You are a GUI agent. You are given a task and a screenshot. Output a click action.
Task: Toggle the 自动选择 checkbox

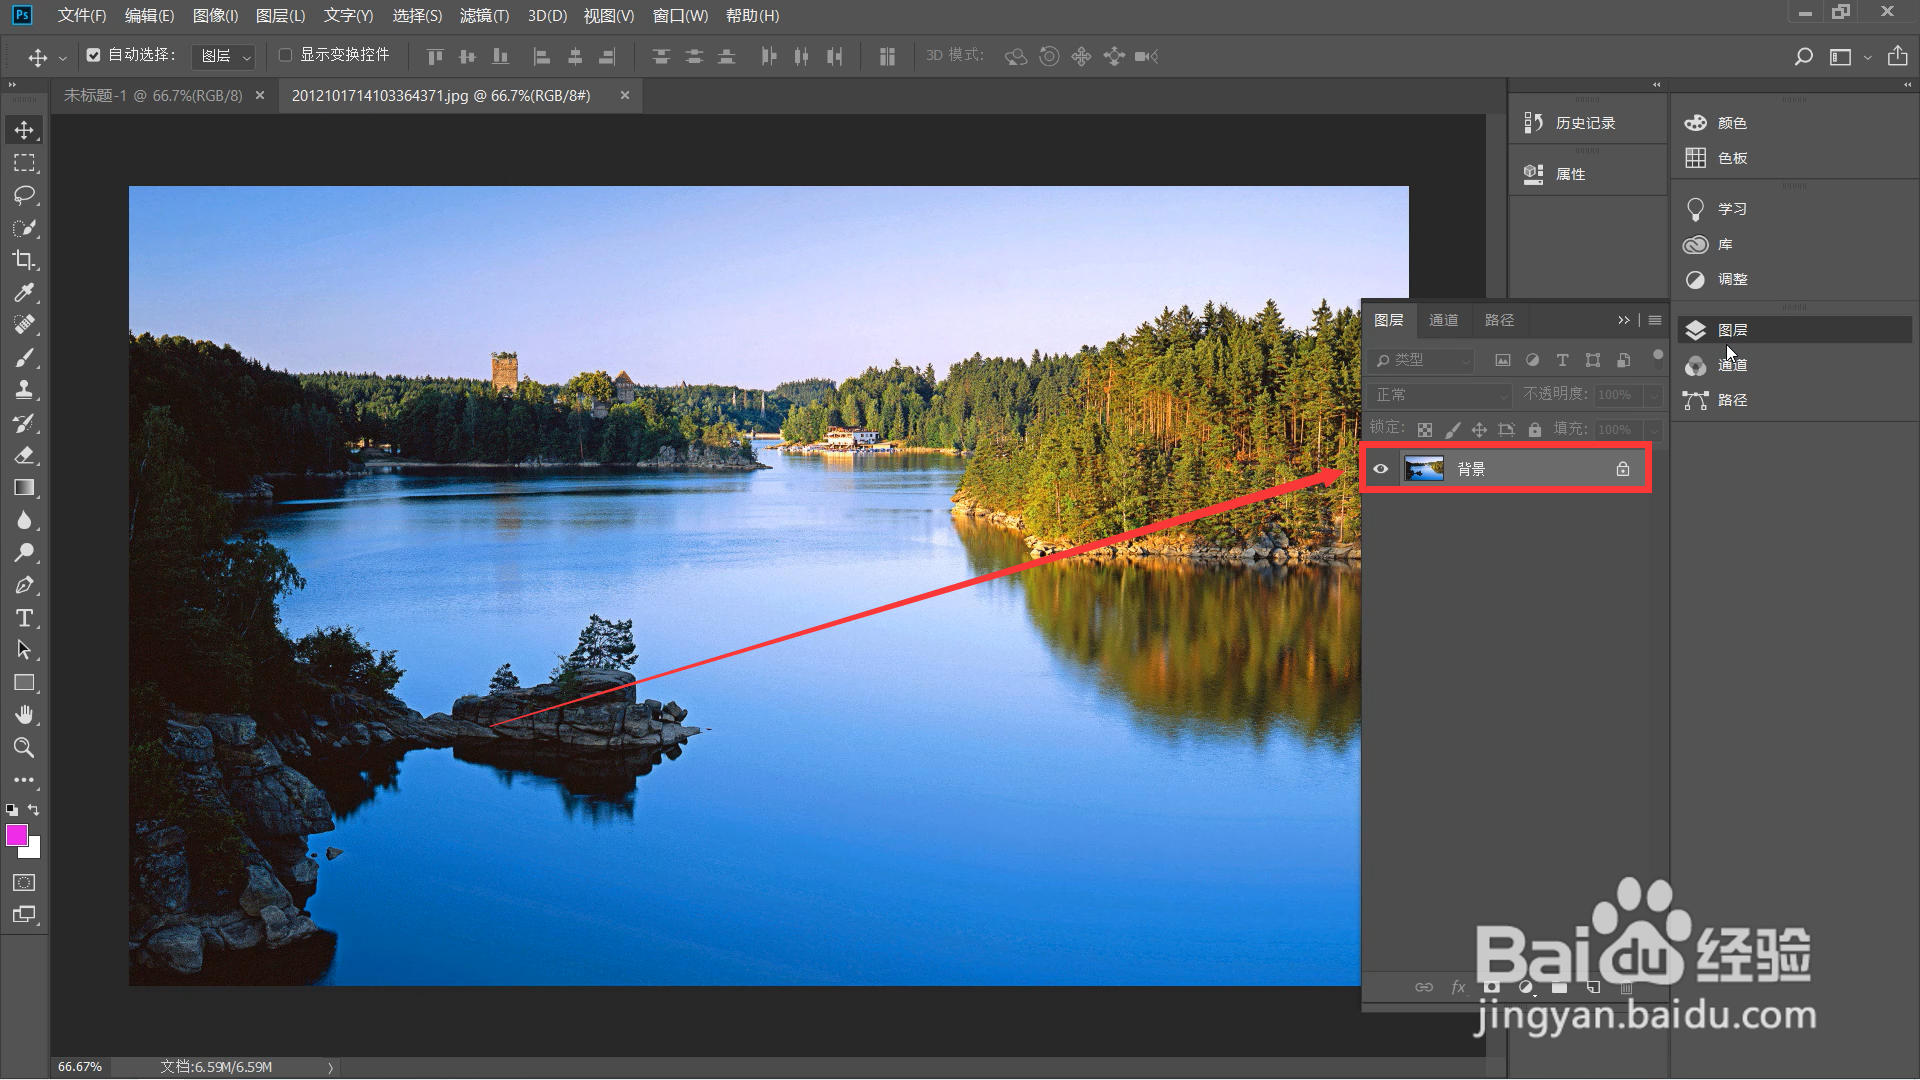tap(94, 55)
